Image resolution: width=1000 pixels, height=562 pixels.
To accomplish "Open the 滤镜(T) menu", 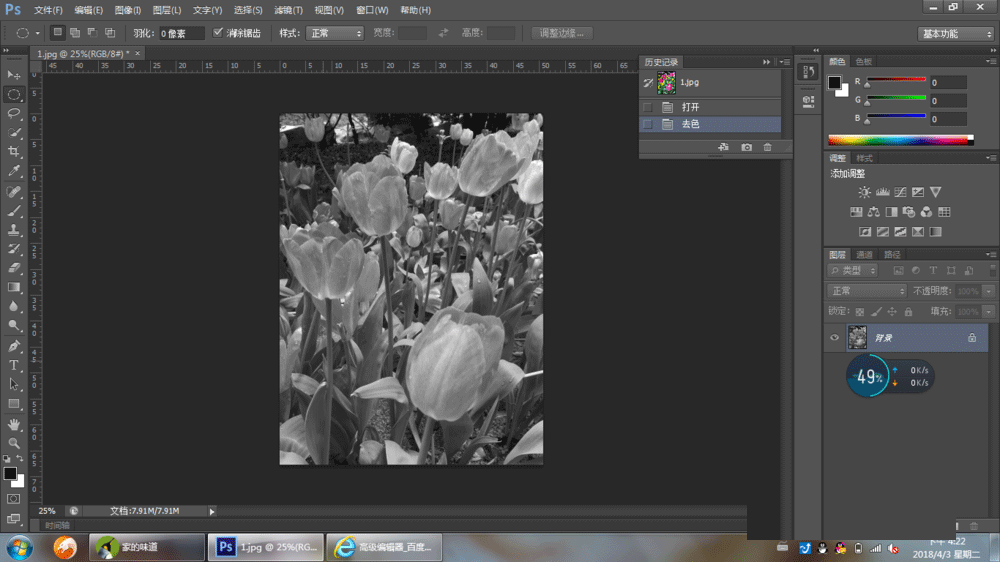I will [290, 10].
